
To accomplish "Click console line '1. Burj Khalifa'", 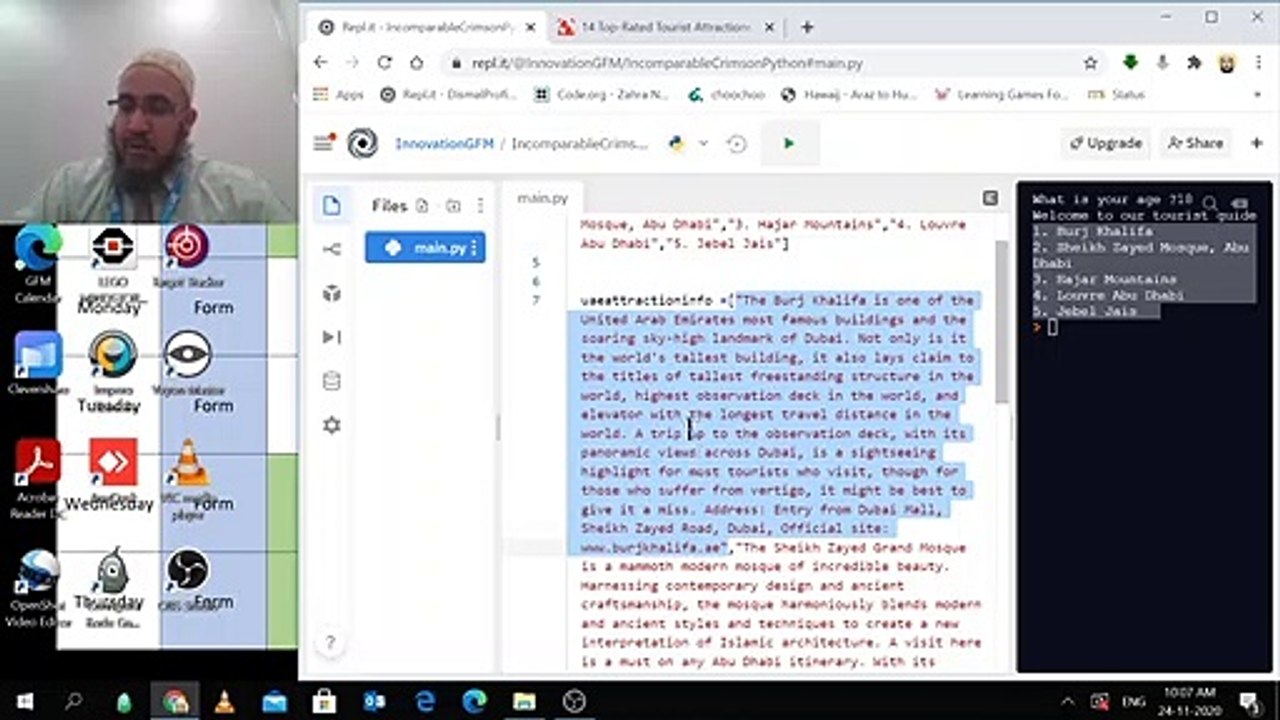I will [1093, 231].
